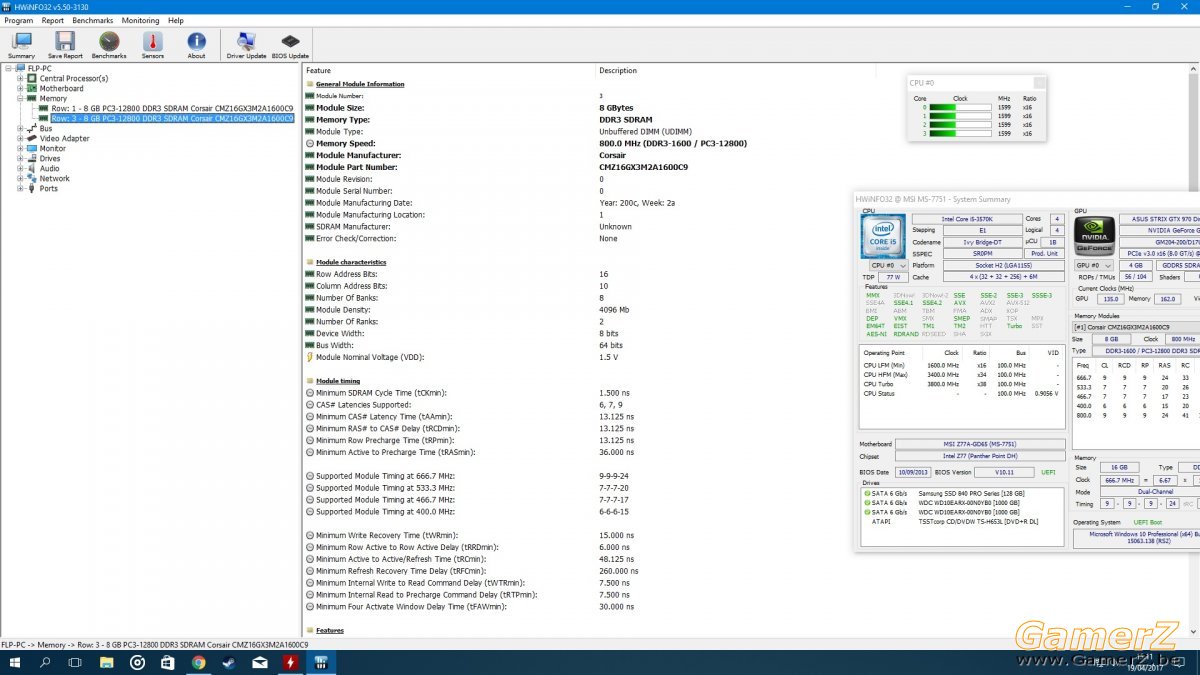Image resolution: width=1200 pixels, height=675 pixels.
Task: Open the Program menu
Action: (19, 20)
